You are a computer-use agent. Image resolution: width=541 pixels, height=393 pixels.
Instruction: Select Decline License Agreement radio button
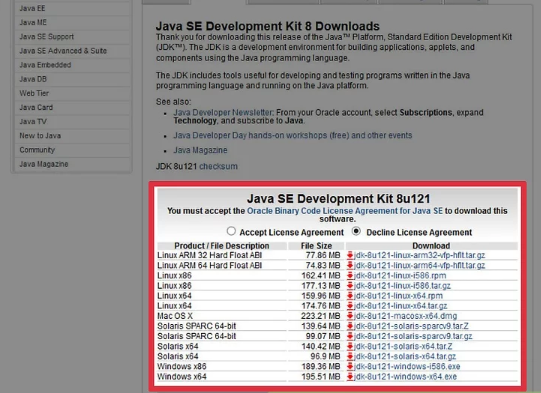(356, 231)
